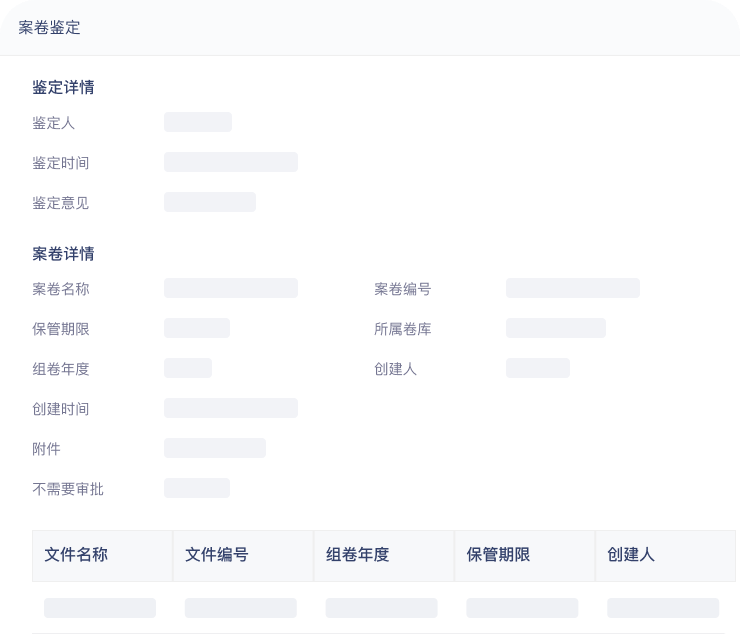The height and width of the screenshot is (640, 740).
Task: Click the 组卷年度 detail value
Action: [188, 368]
